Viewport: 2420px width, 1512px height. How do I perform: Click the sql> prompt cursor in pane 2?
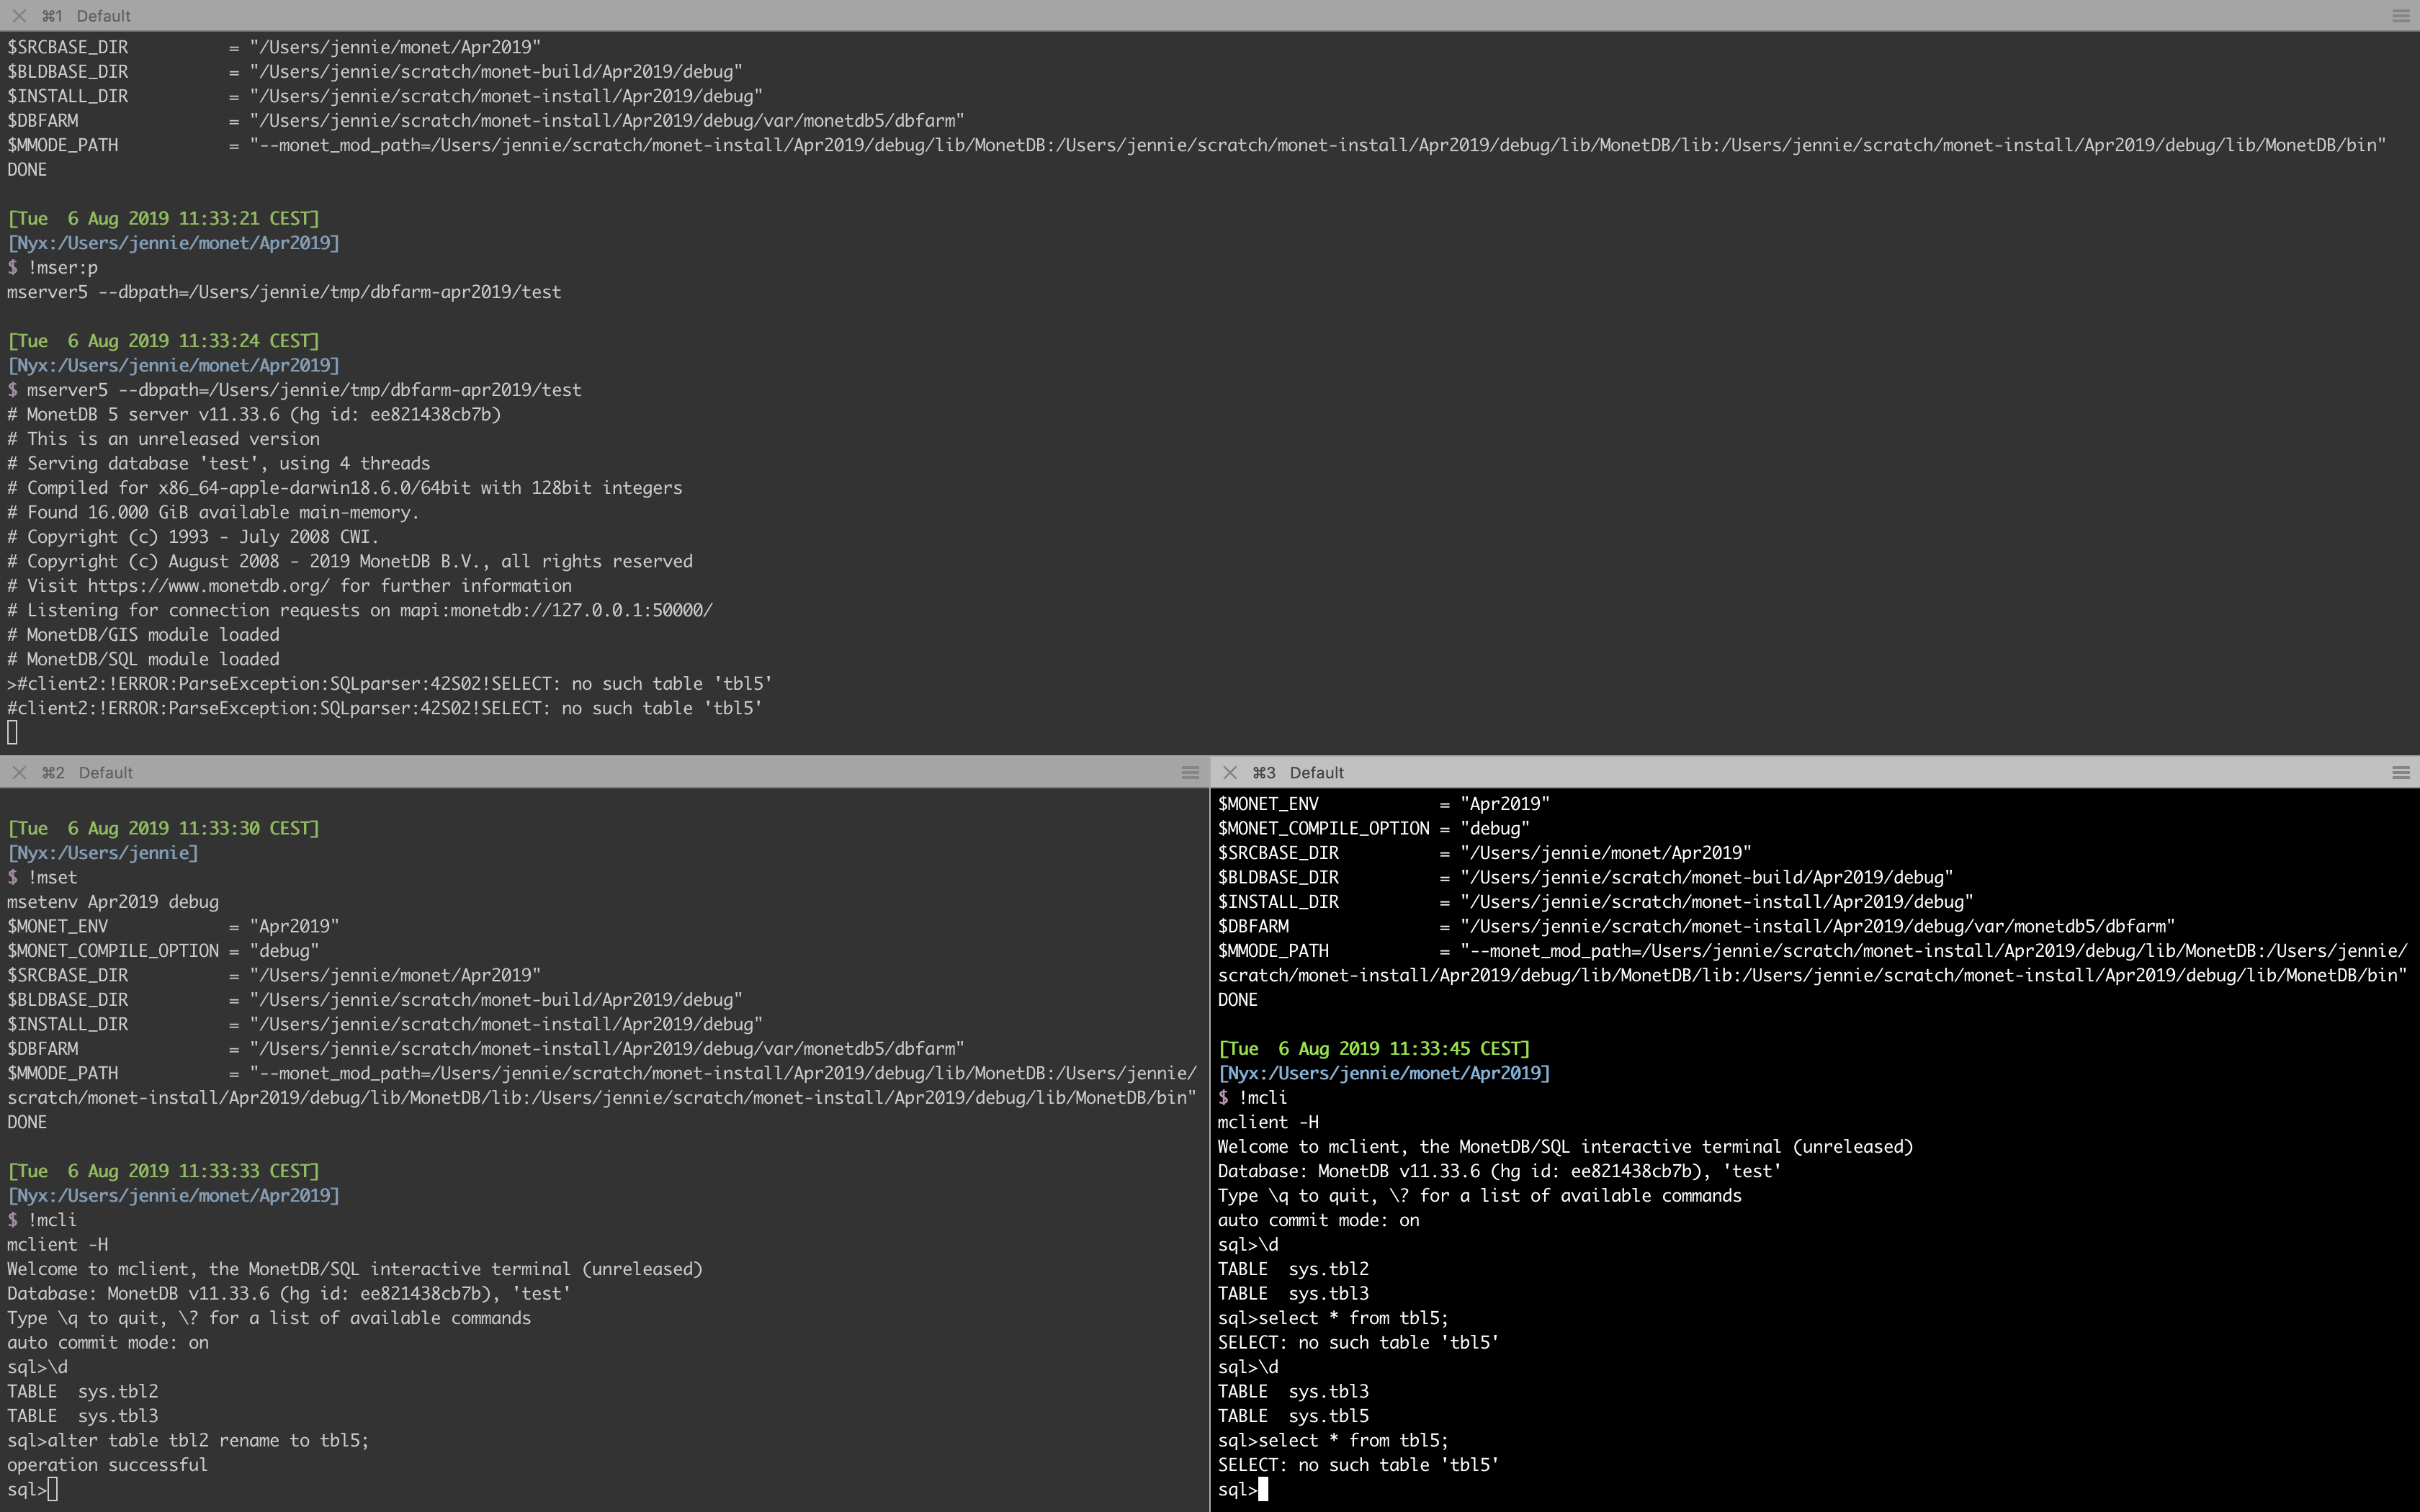pos(53,1490)
